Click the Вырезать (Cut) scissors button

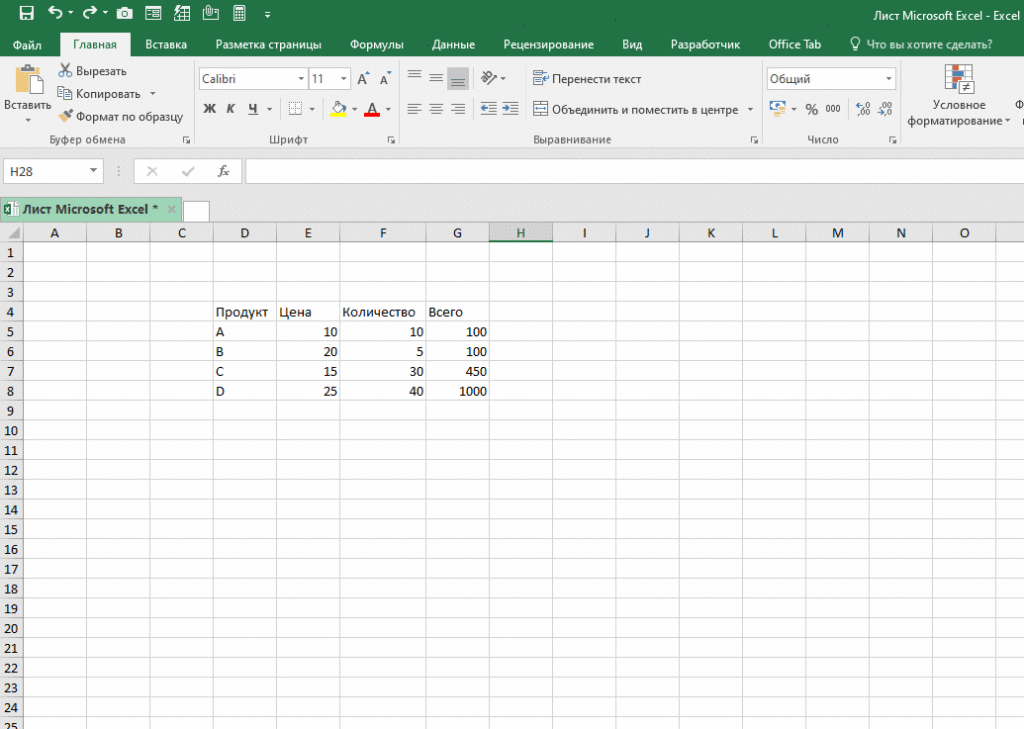coord(92,71)
